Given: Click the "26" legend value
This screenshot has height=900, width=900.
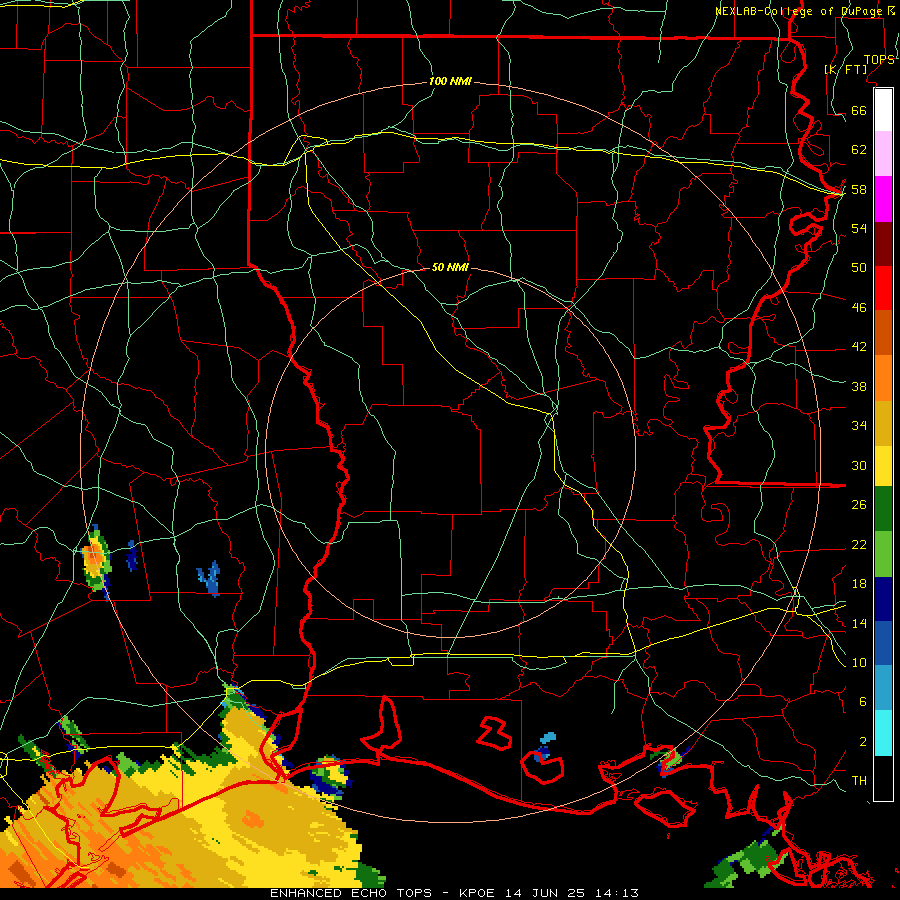Looking at the screenshot, I should coord(859,505).
